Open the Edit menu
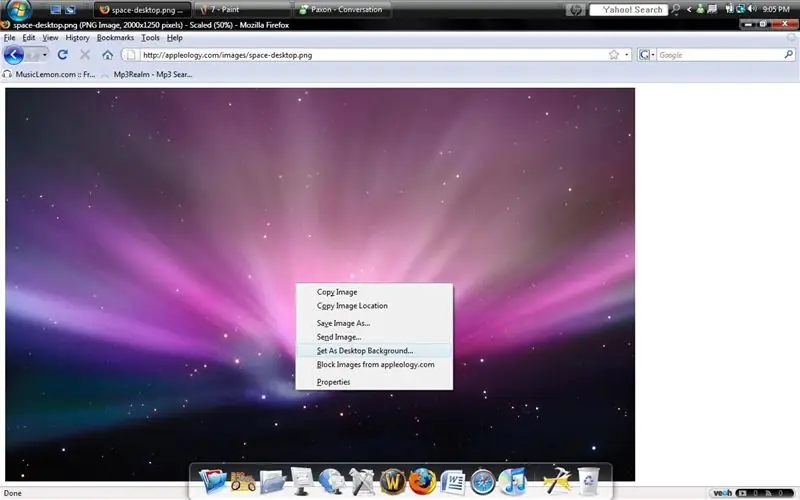800x500 pixels. [x=29, y=38]
